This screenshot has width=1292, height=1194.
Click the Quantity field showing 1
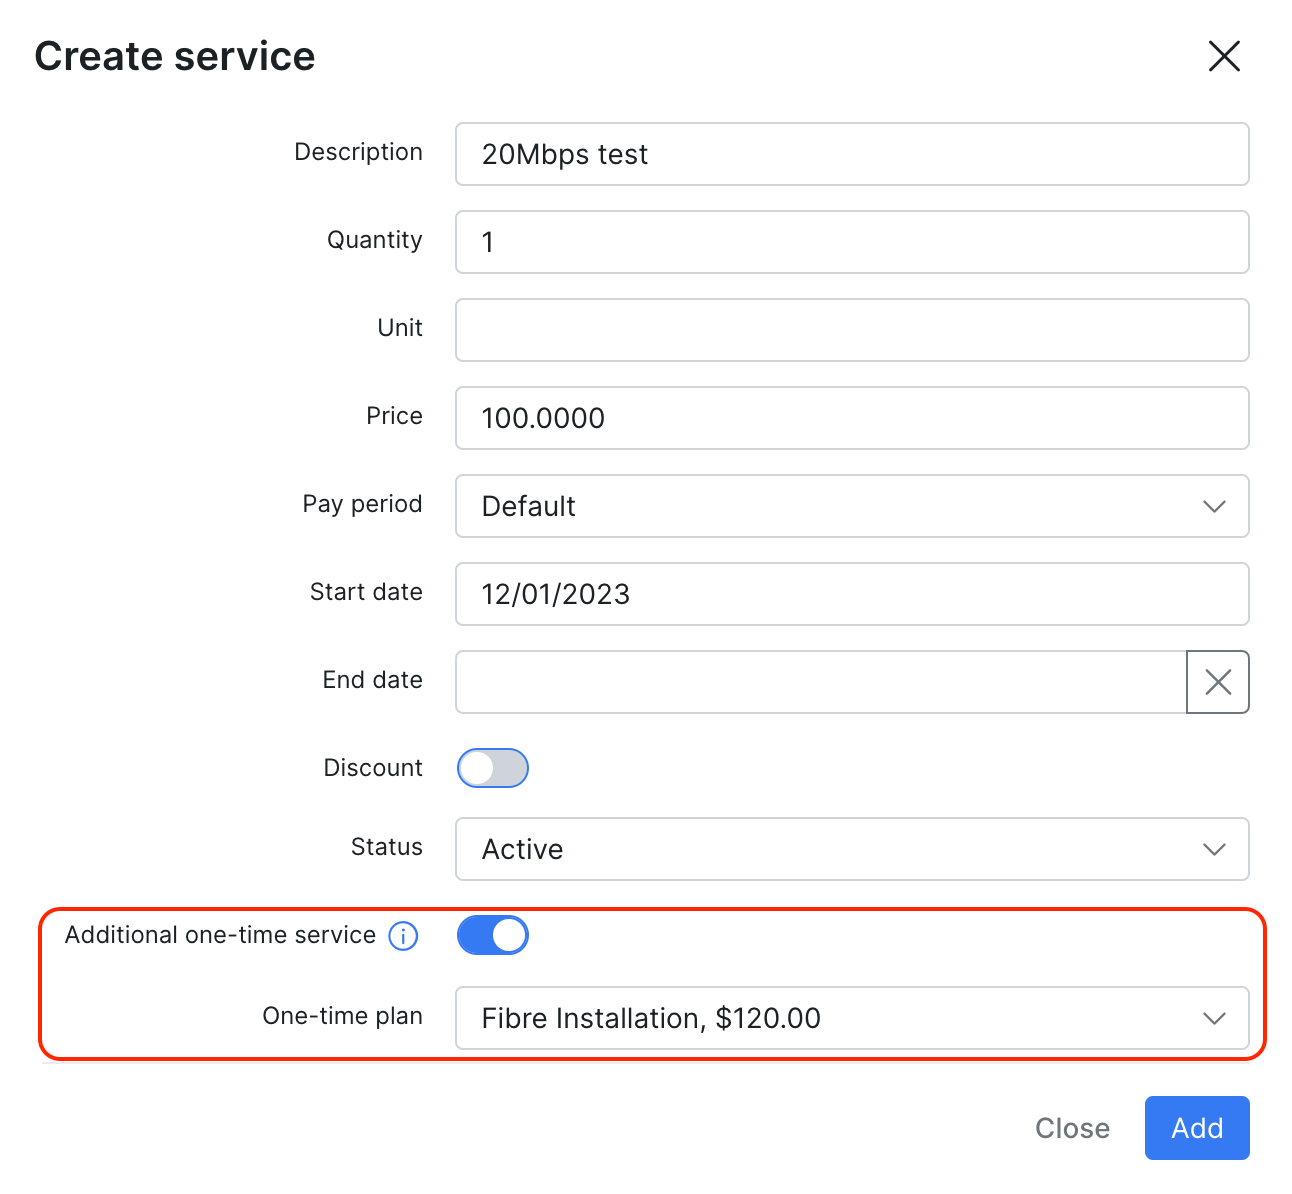tap(852, 242)
